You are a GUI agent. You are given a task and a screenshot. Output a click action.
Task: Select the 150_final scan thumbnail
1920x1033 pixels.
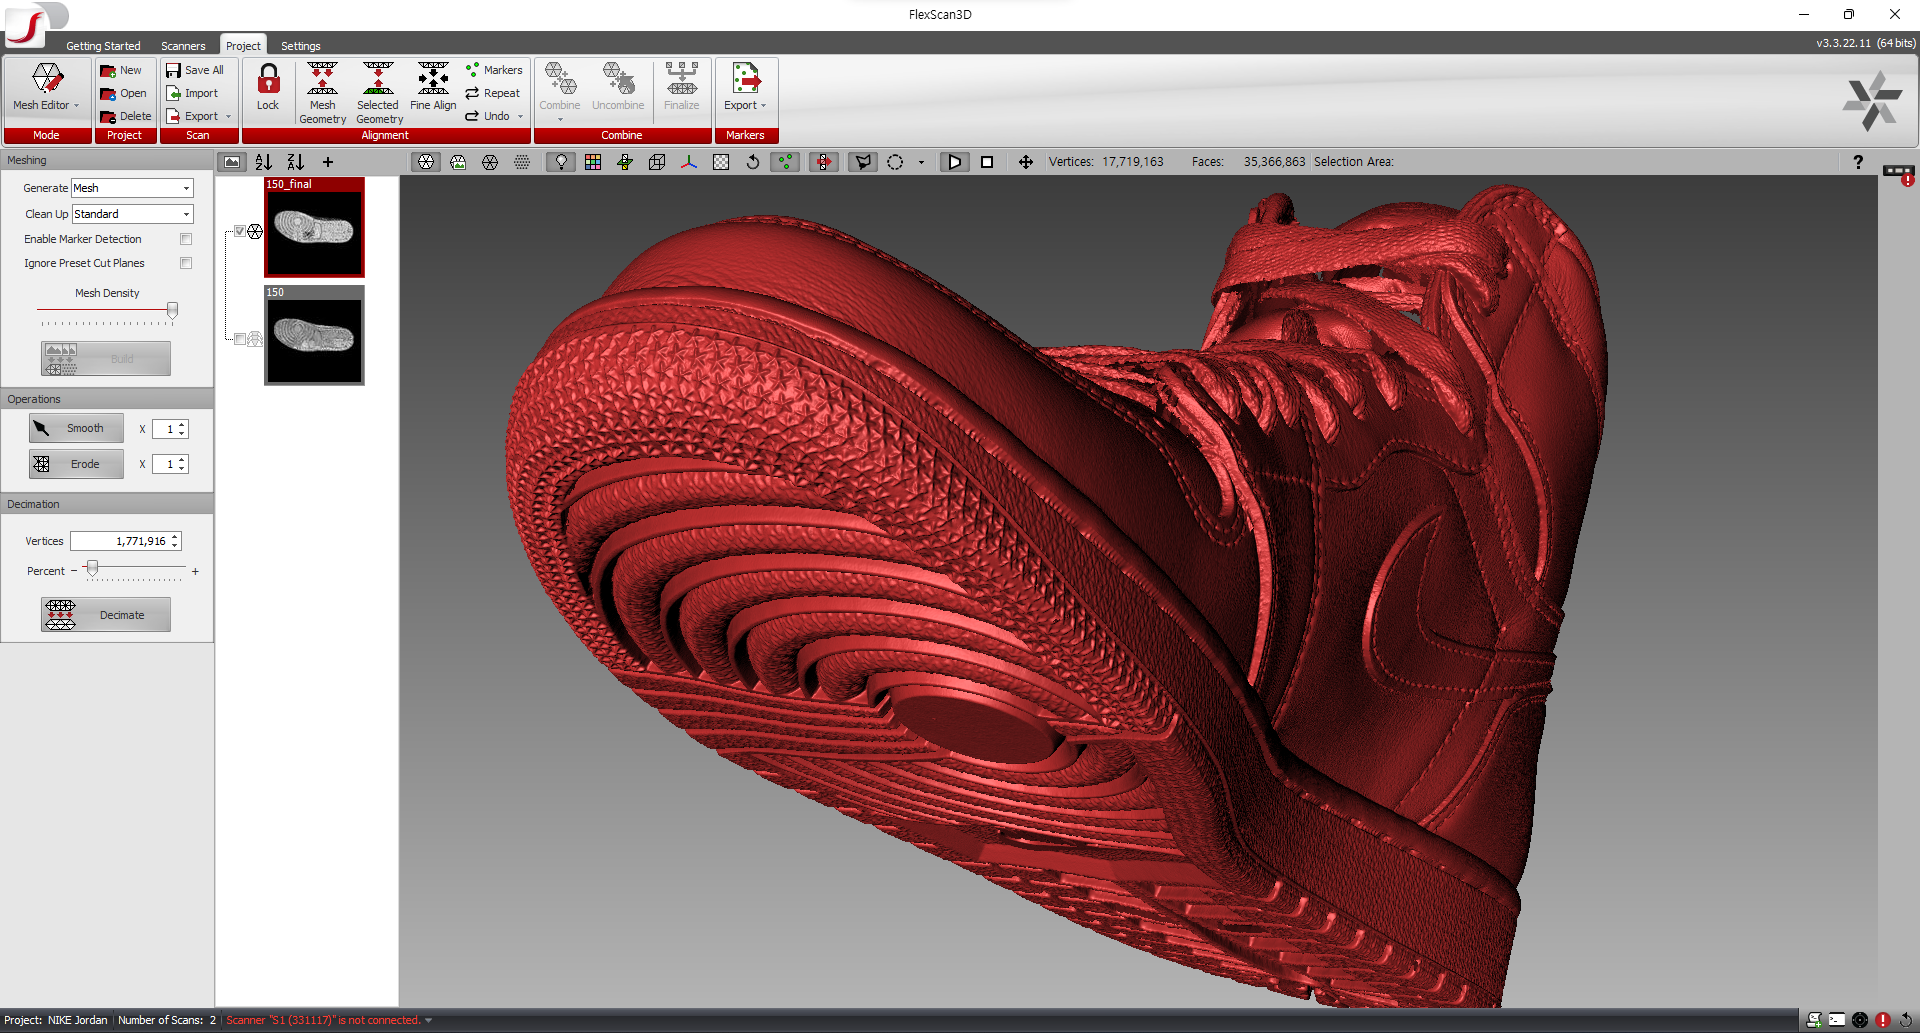[x=314, y=227]
